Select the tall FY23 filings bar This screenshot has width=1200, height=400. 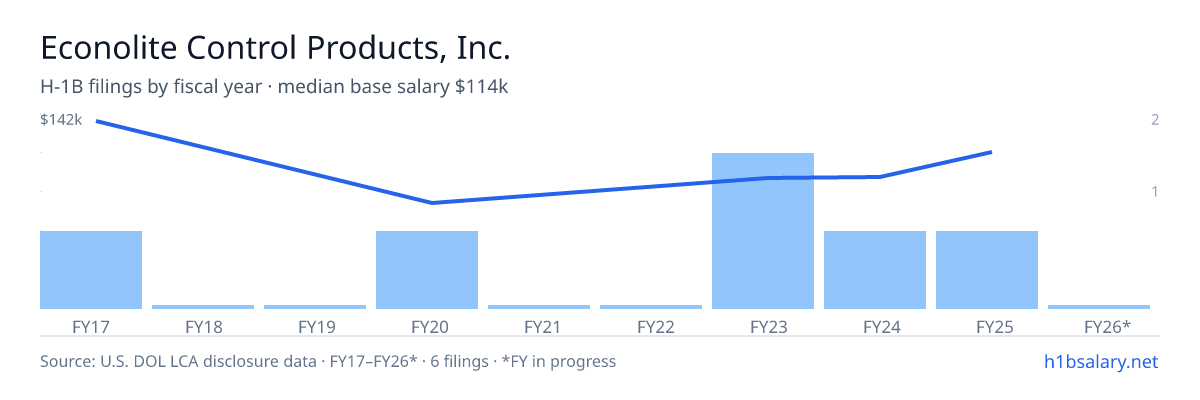[763, 231]
